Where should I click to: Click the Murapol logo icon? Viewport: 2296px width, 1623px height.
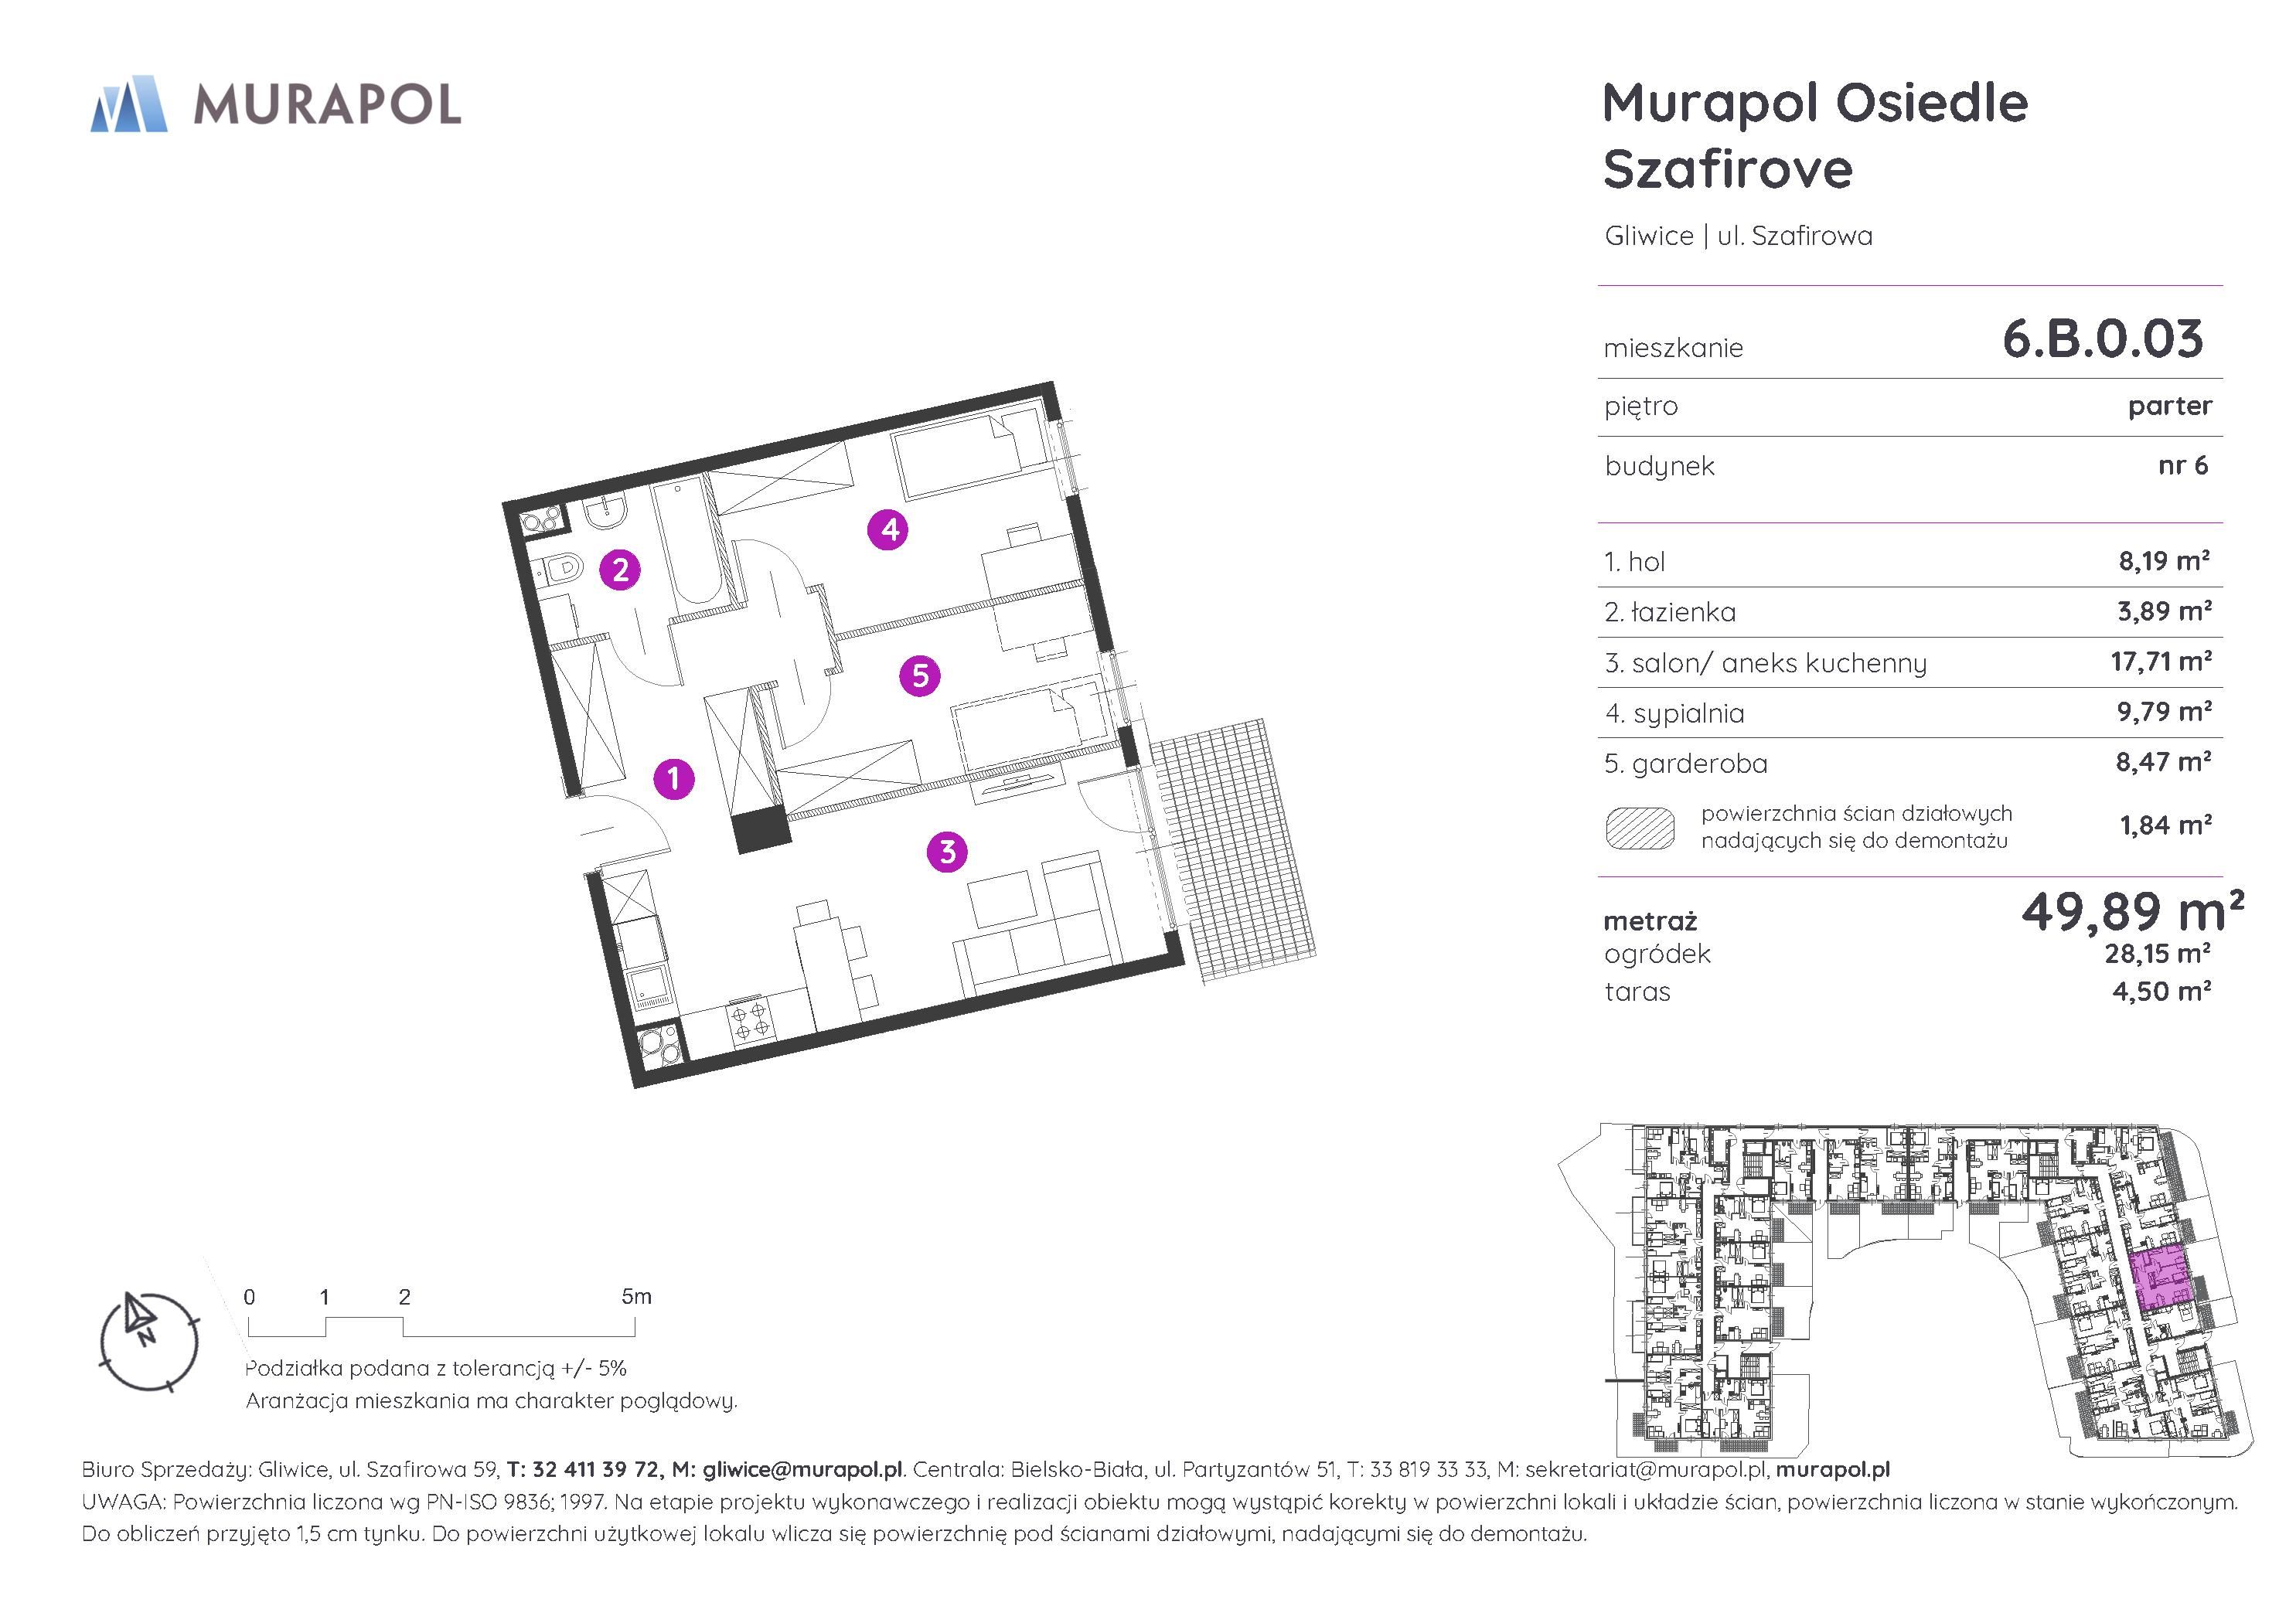tap(128, 104)
